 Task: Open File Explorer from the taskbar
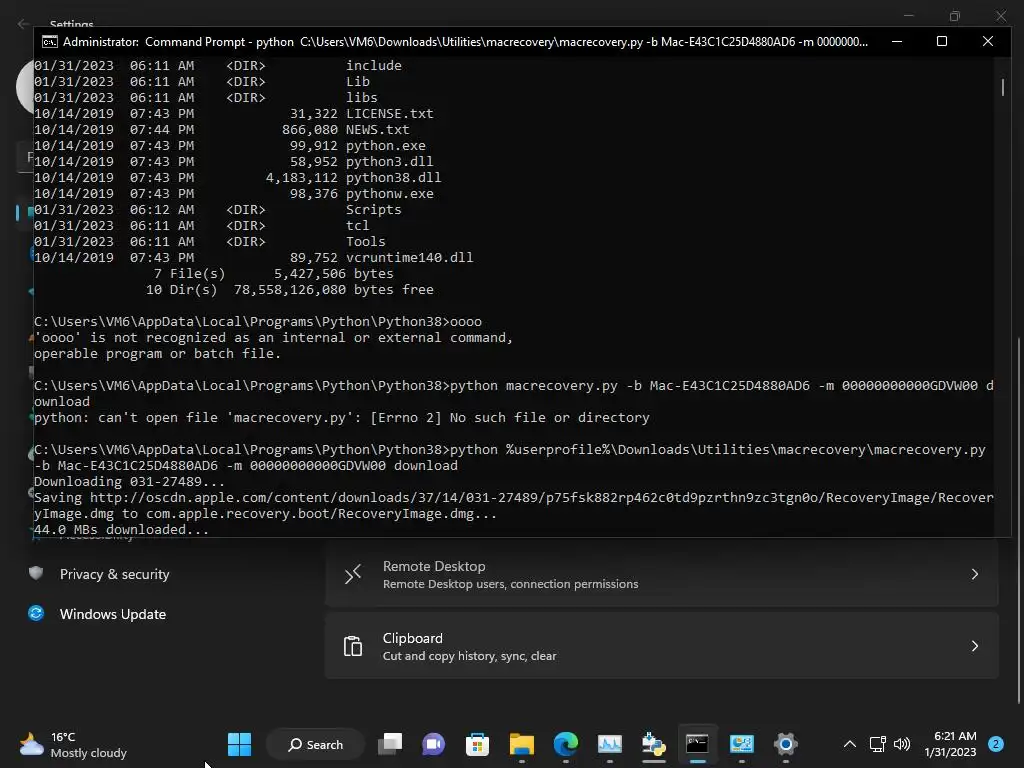pos(522,744)
